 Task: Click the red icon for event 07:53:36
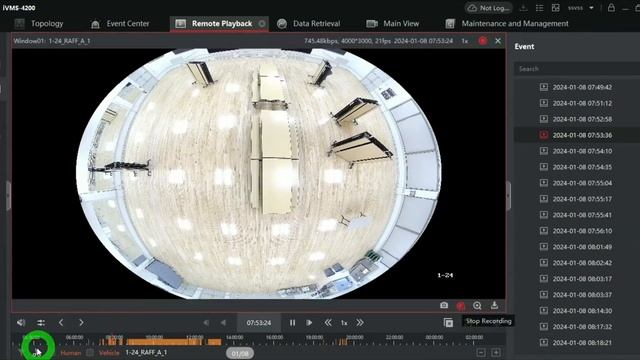coord(544,135)
